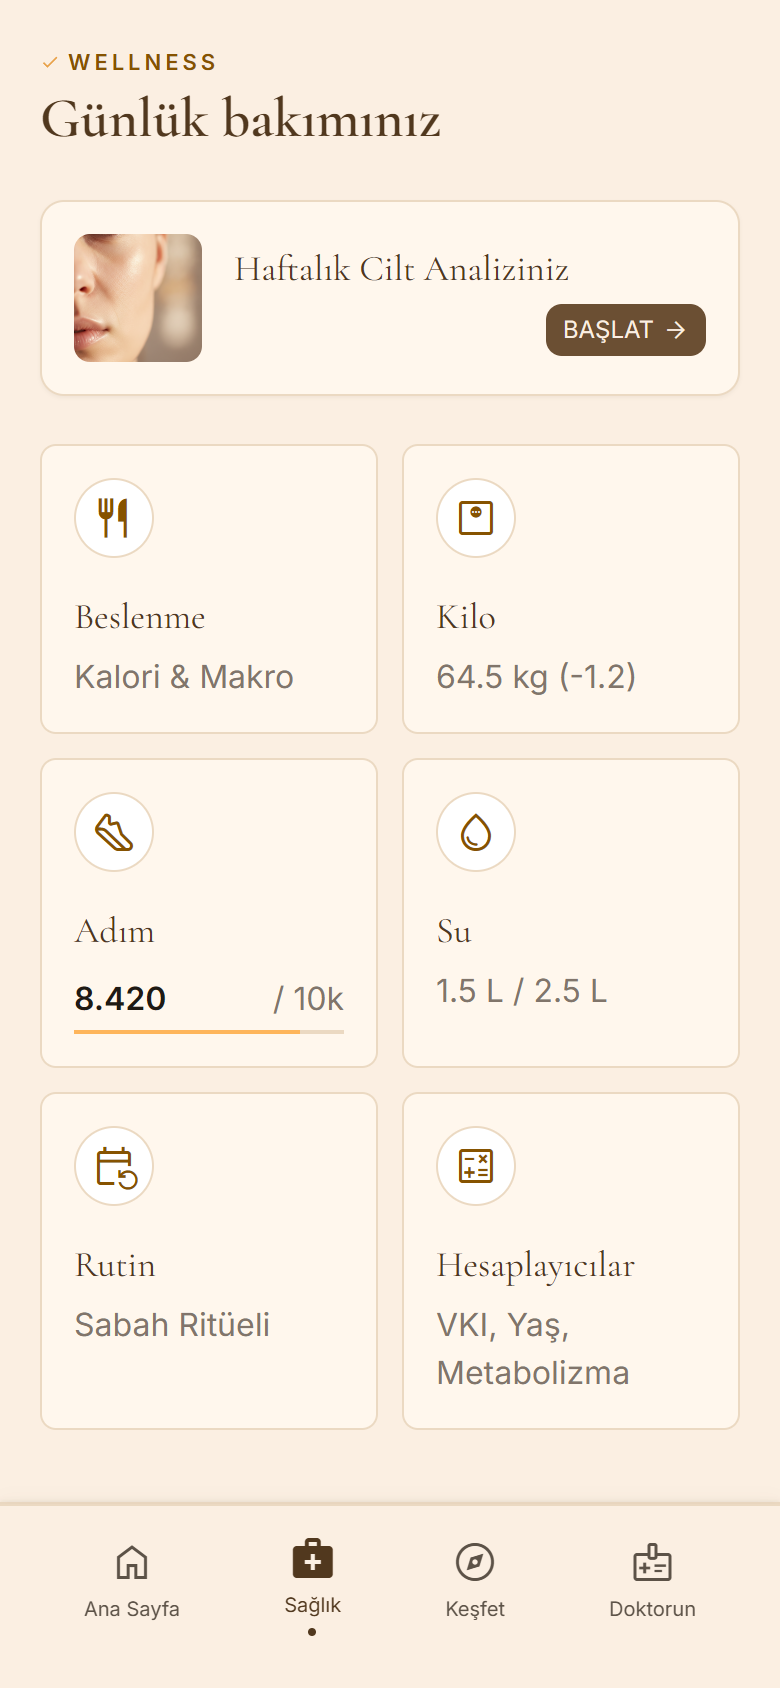Tap the calendar refresh Rutin icon
This screenshot has width=780, height=1688.
click(x=114, y=1166)
